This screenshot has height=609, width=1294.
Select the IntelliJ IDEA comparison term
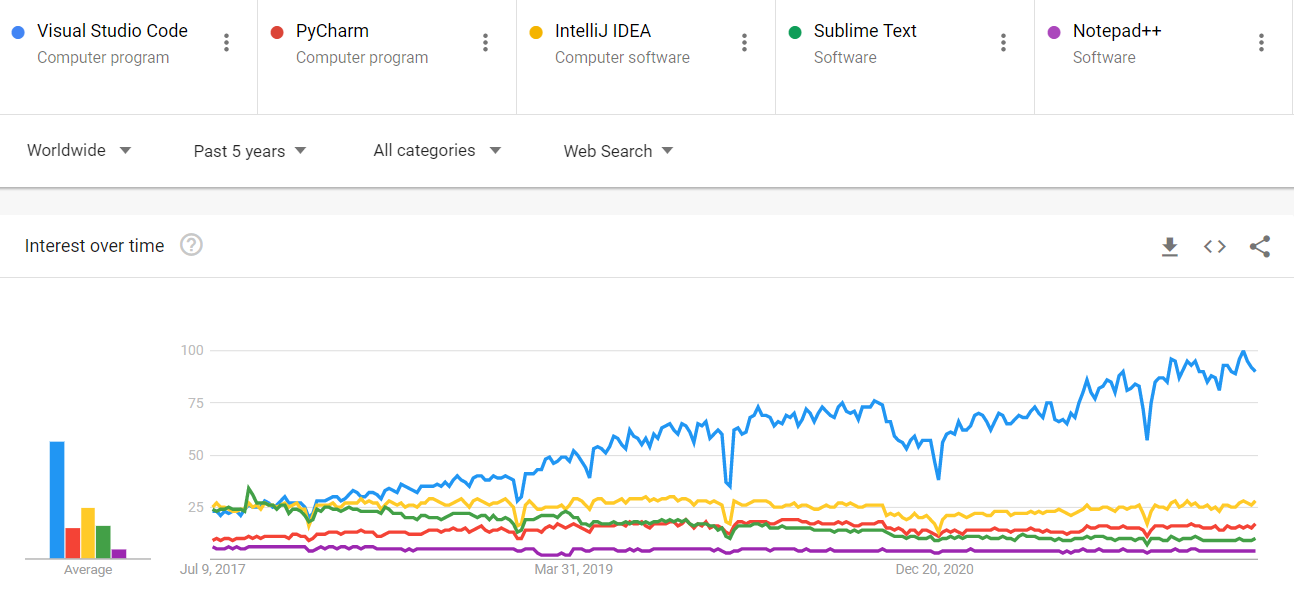(x=603, y=31)
